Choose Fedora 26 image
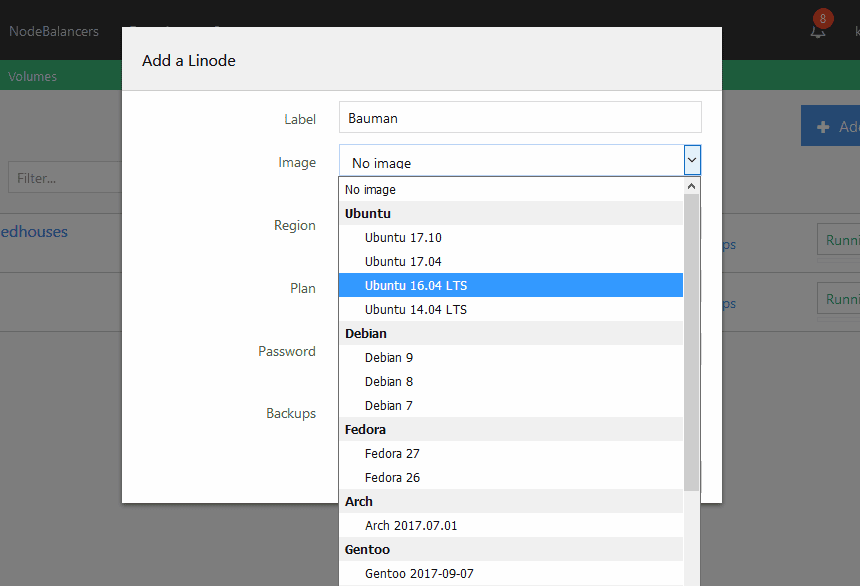The image size is (860, 586). coord(511,477)
